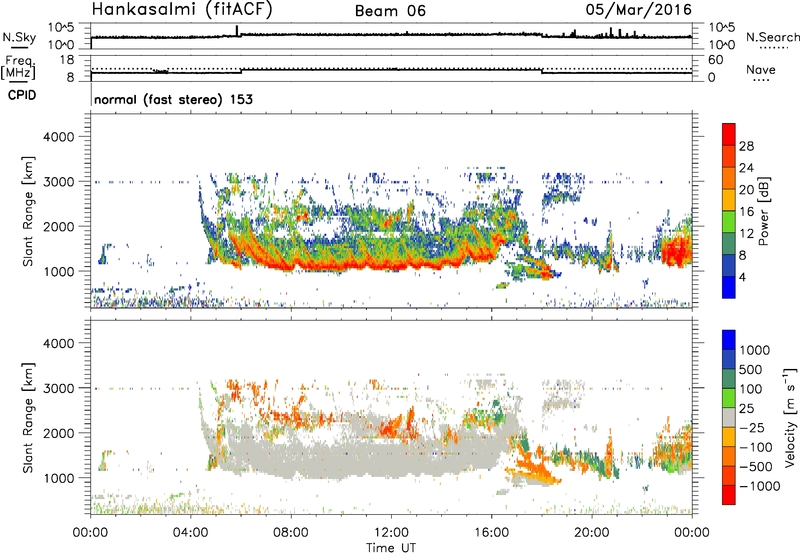Click velocity panel "Slant Range [km]" label

pos(28,418)
